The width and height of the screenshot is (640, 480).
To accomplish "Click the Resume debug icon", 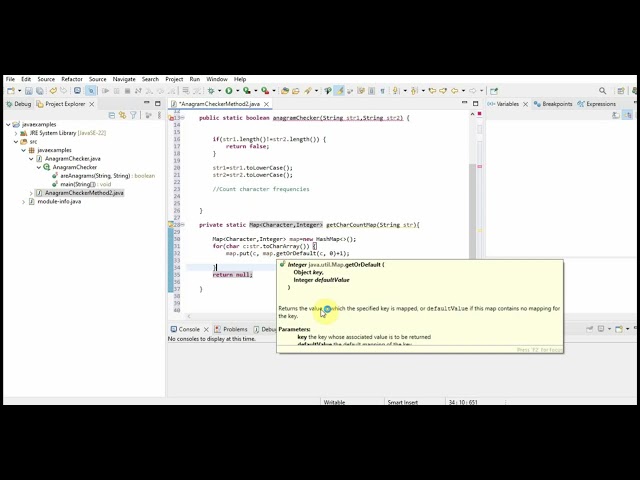I will [x=106, y=91].
